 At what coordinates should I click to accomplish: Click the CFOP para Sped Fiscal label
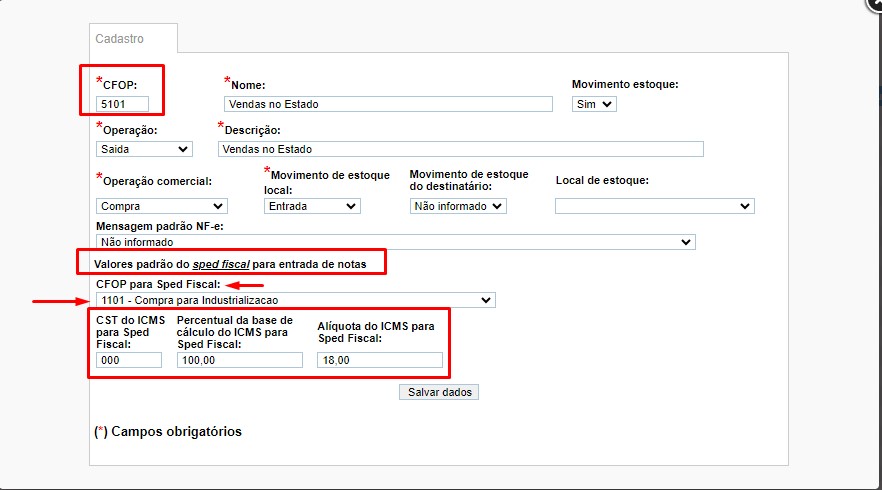[x=158, y=284]
